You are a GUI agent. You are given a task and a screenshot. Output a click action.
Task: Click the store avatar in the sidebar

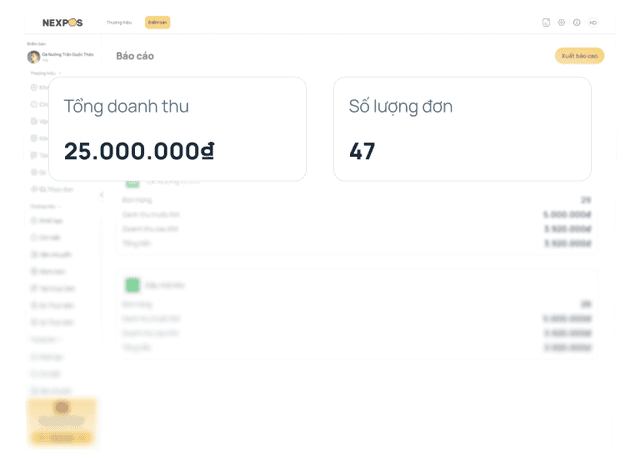[x=33, y=57]
